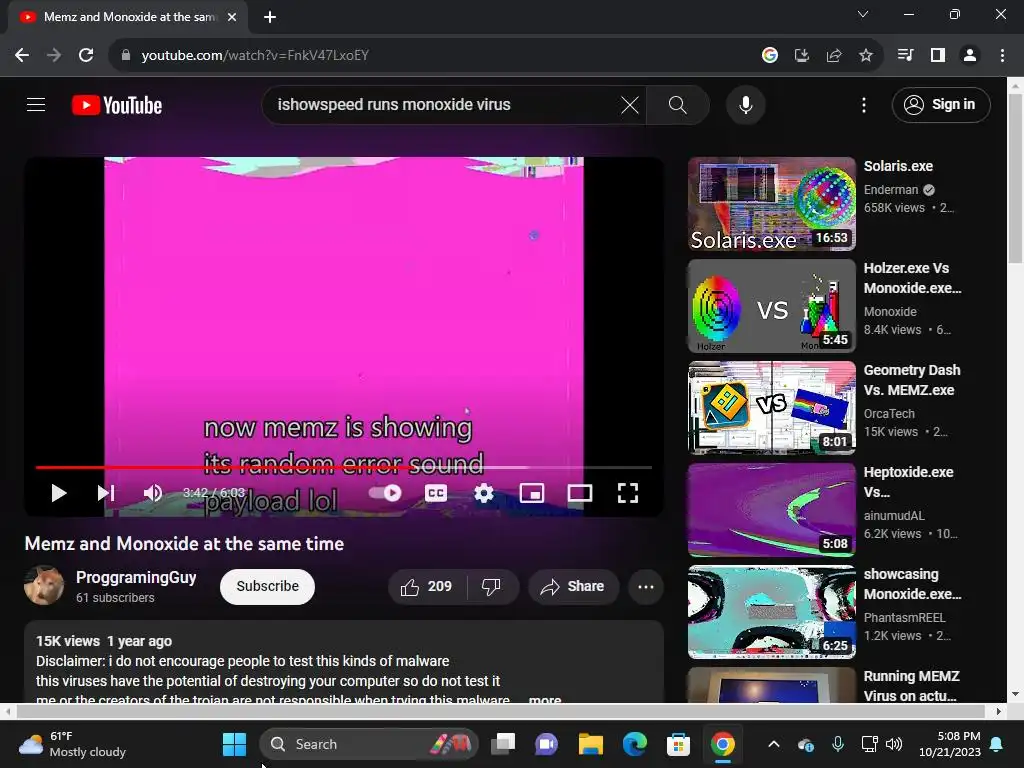Subscribe to ProggramingGuy
This screenshot has width=1024, height=768.
(x=267, y=586)
